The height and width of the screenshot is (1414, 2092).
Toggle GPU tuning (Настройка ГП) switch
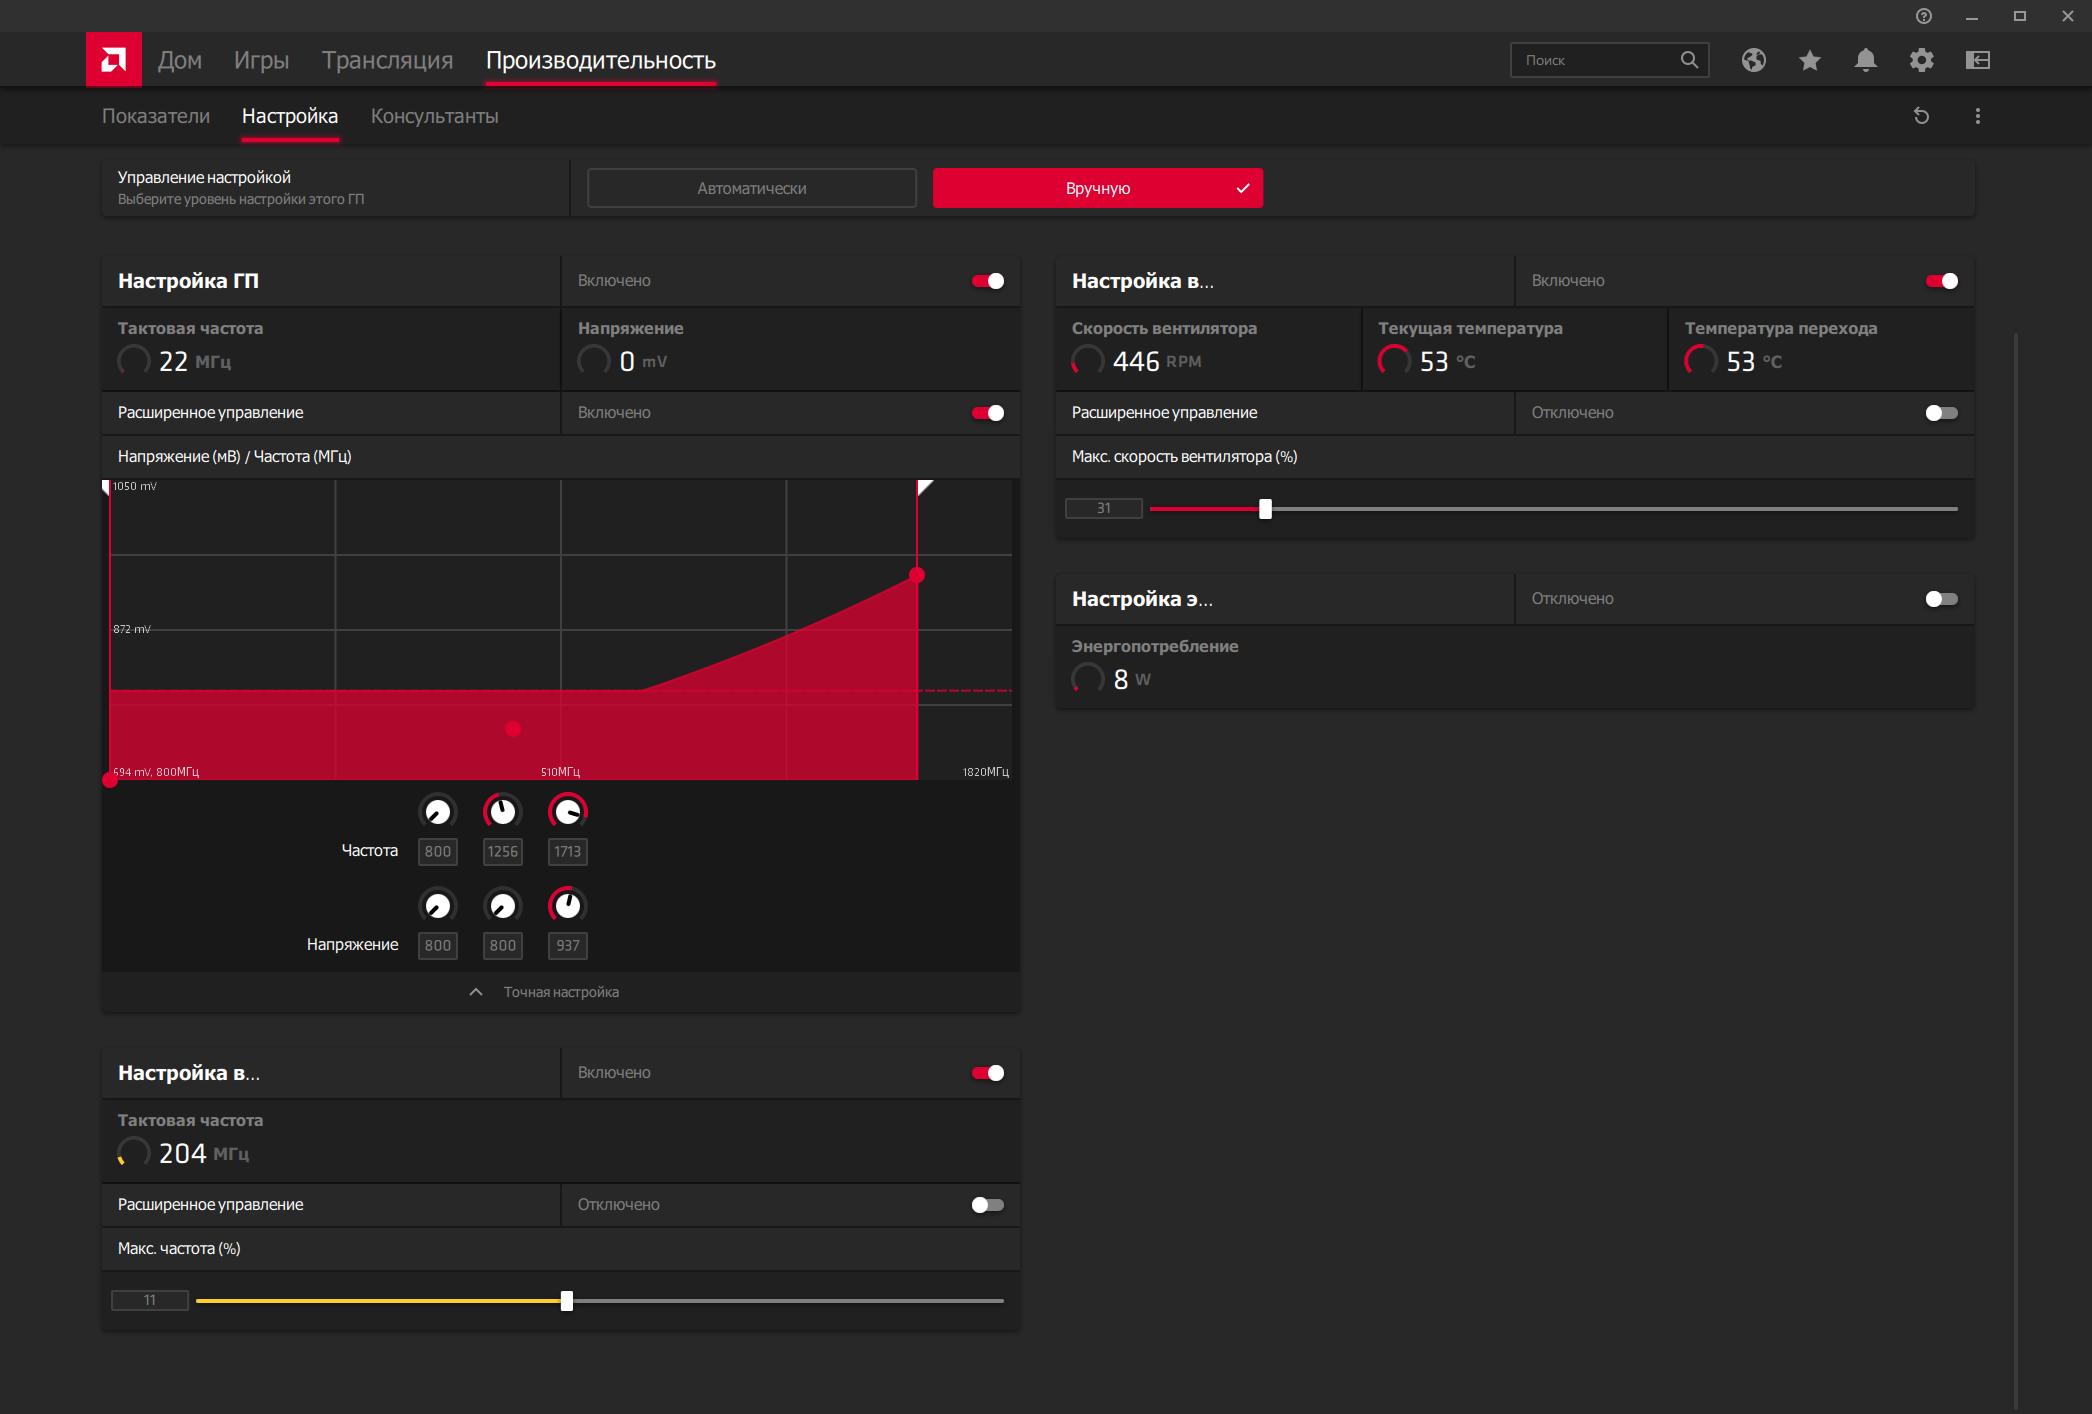click(988, 281)
